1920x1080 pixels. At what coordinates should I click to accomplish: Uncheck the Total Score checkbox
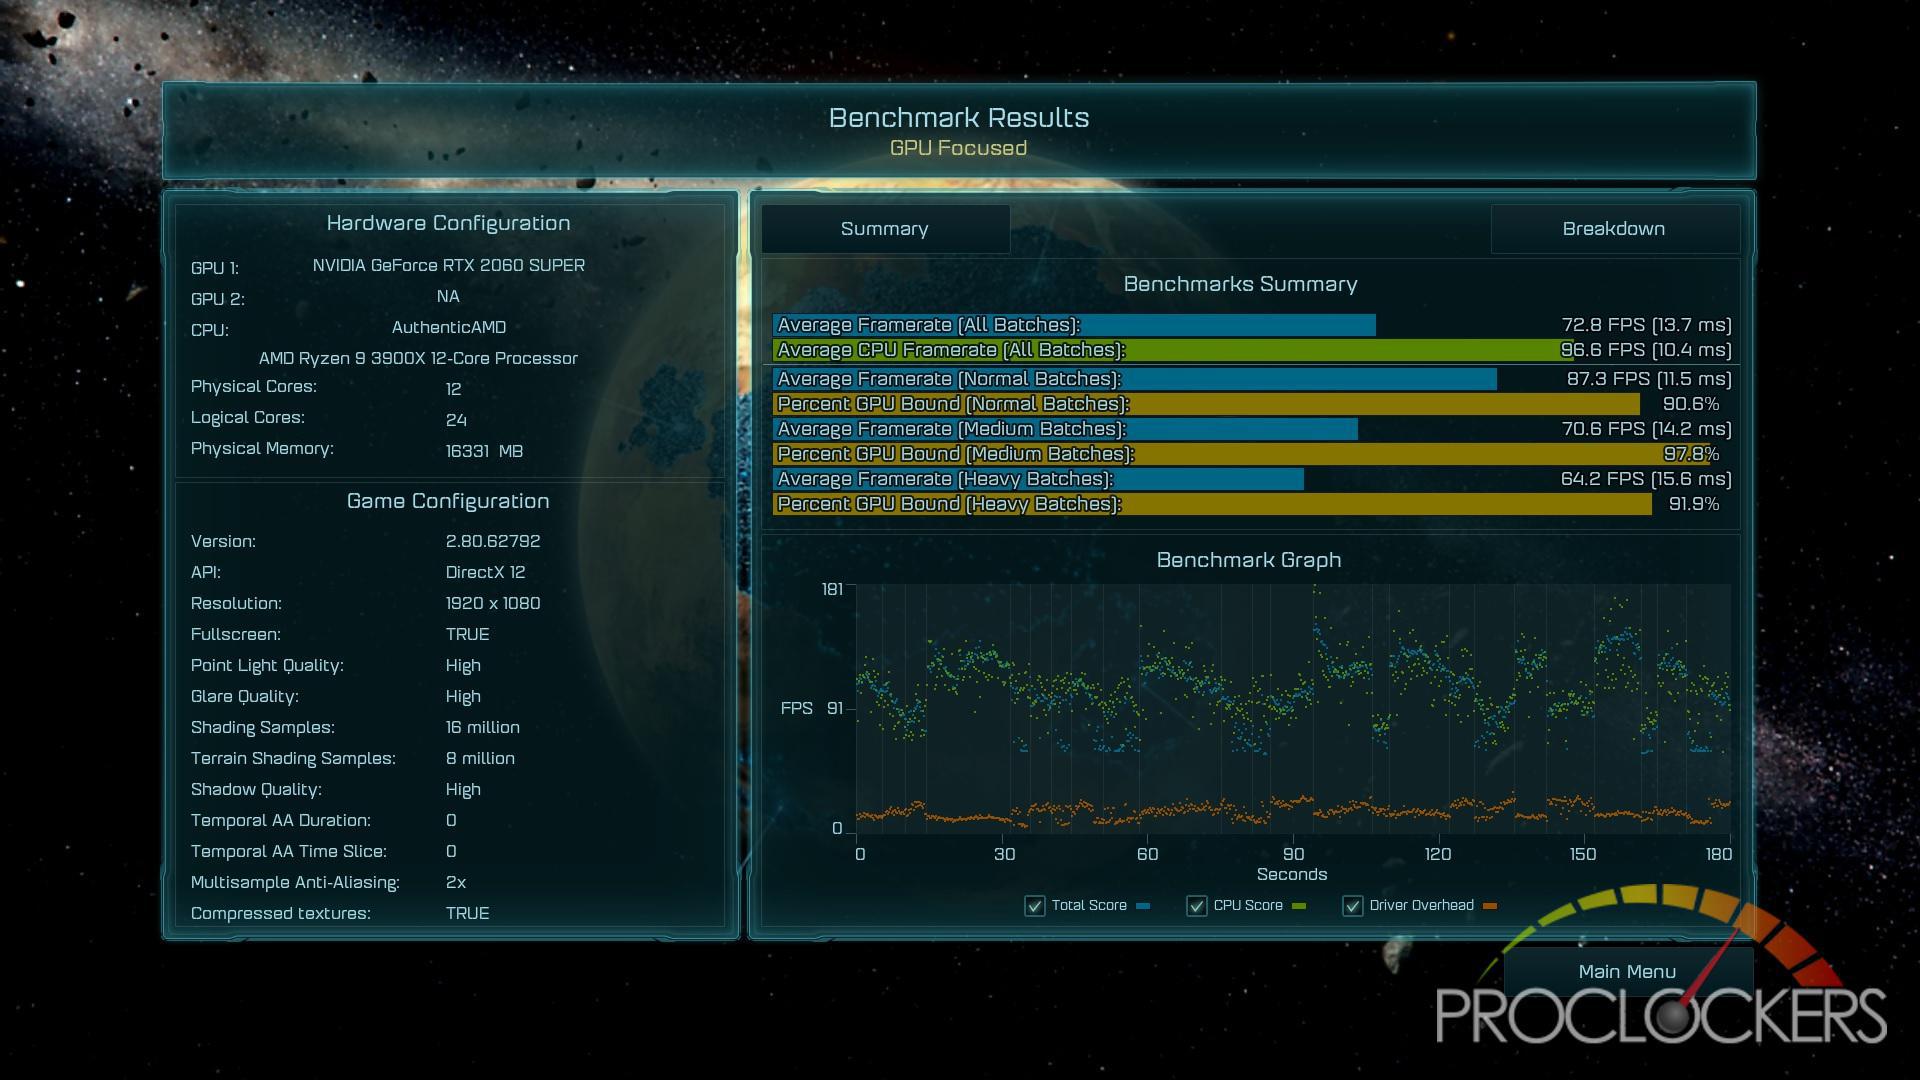click(x=1035, y=906)
